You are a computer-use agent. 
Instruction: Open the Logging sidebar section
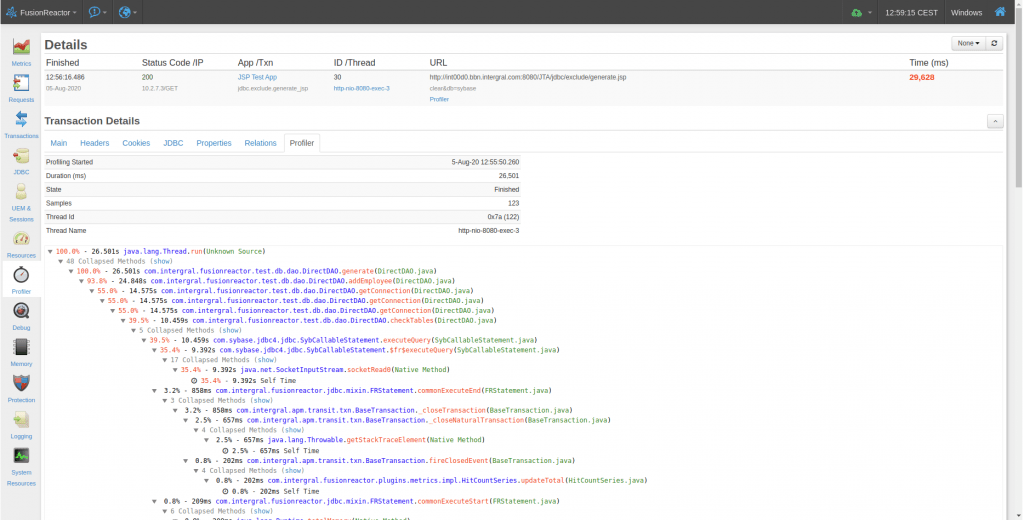pos(21,425)
